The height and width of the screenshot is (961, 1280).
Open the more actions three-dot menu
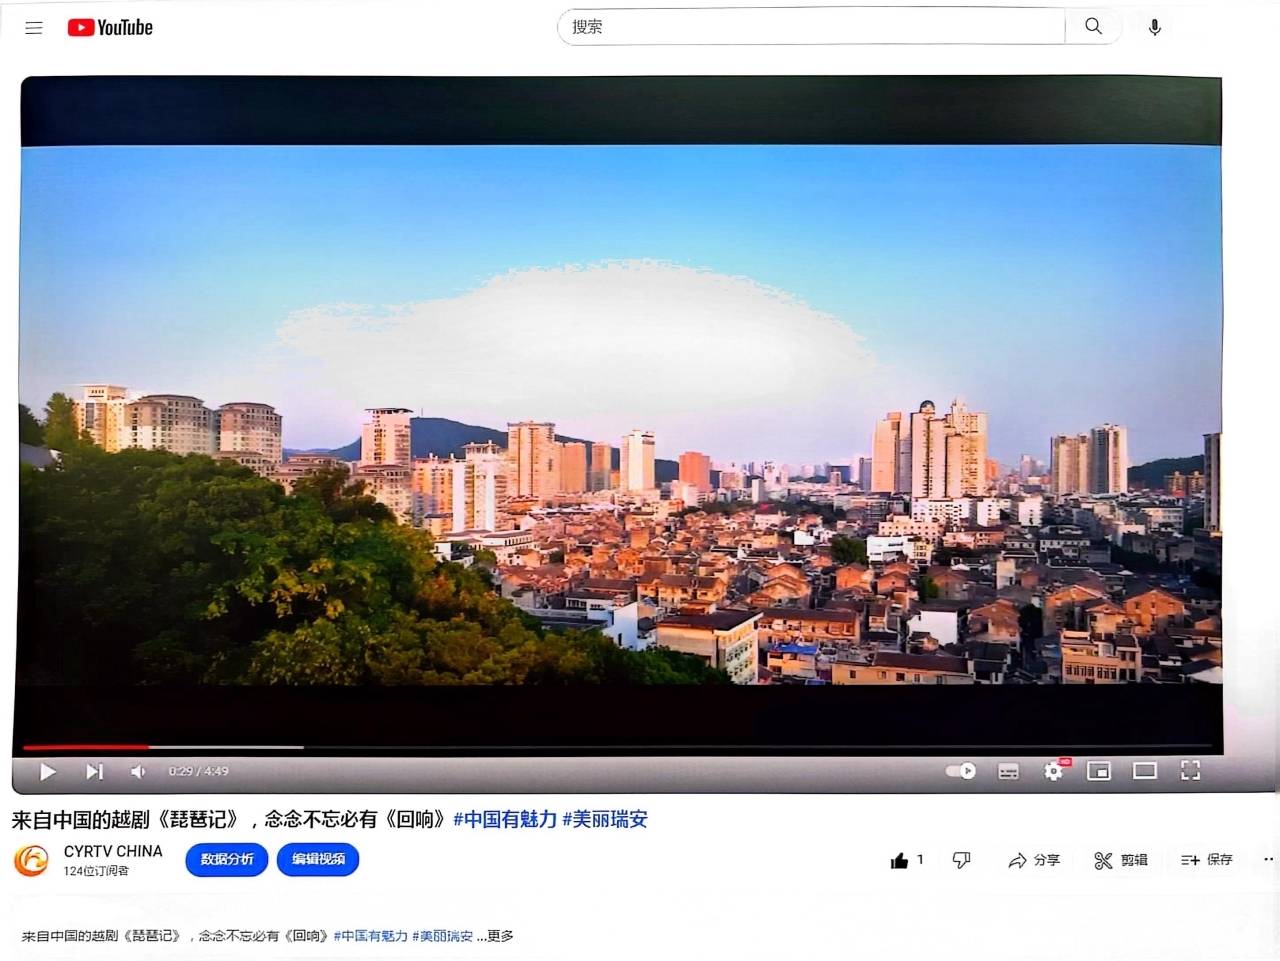point(1269,860)
